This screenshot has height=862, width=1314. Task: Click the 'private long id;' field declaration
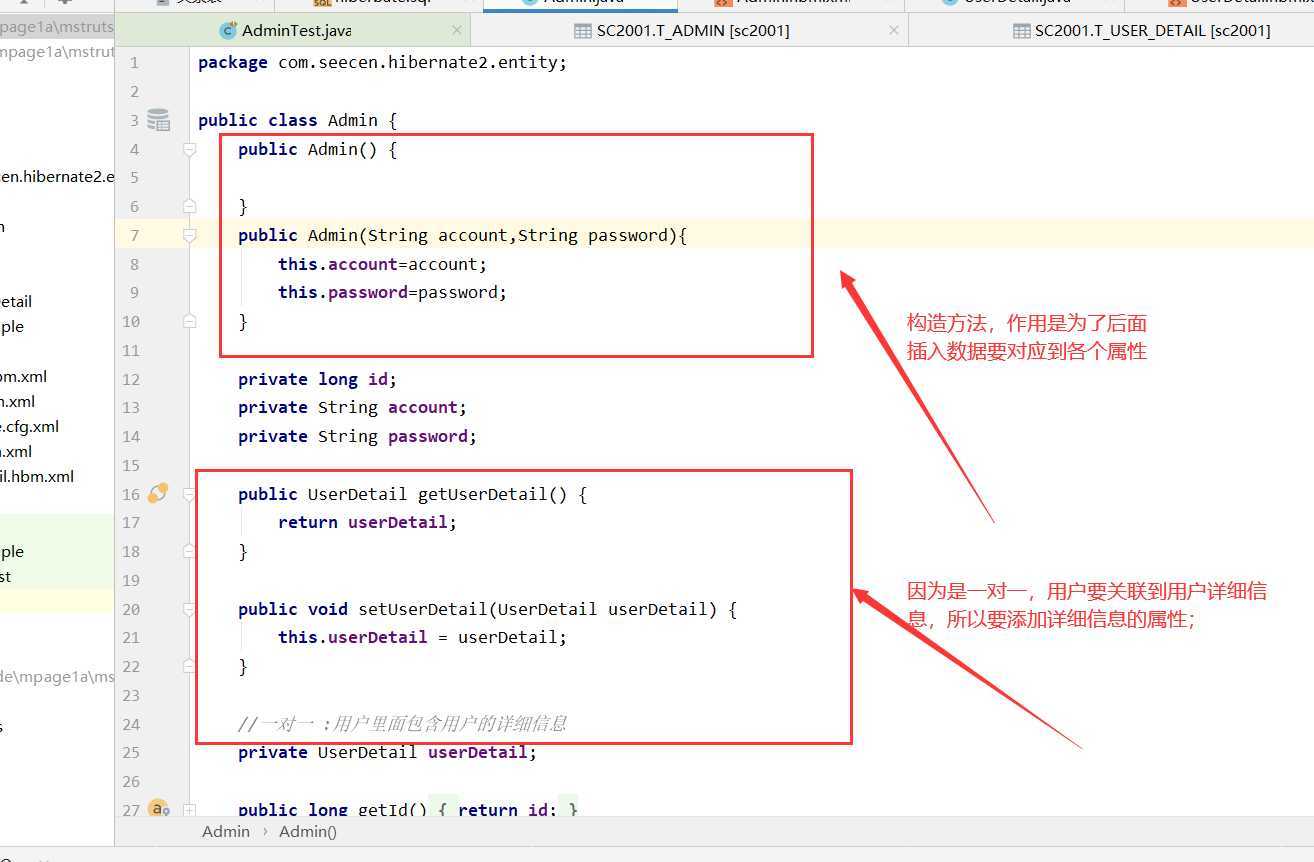tap(317, 379)
